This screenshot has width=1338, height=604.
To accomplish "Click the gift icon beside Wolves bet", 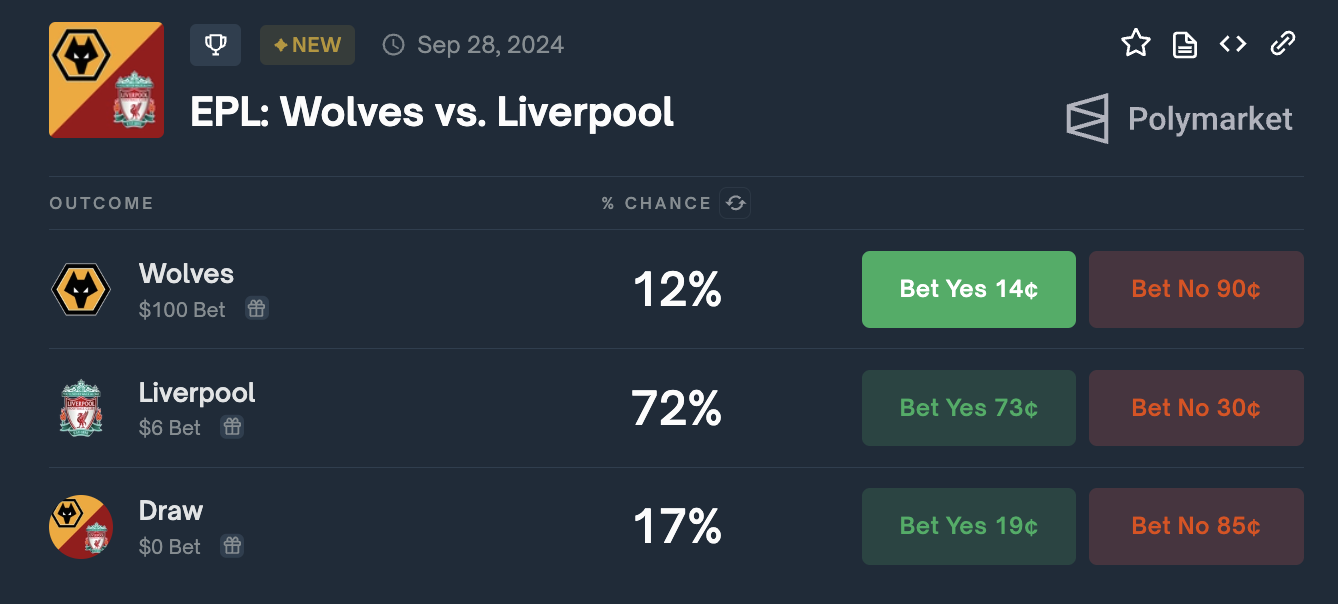I will (x=257, y=309).
